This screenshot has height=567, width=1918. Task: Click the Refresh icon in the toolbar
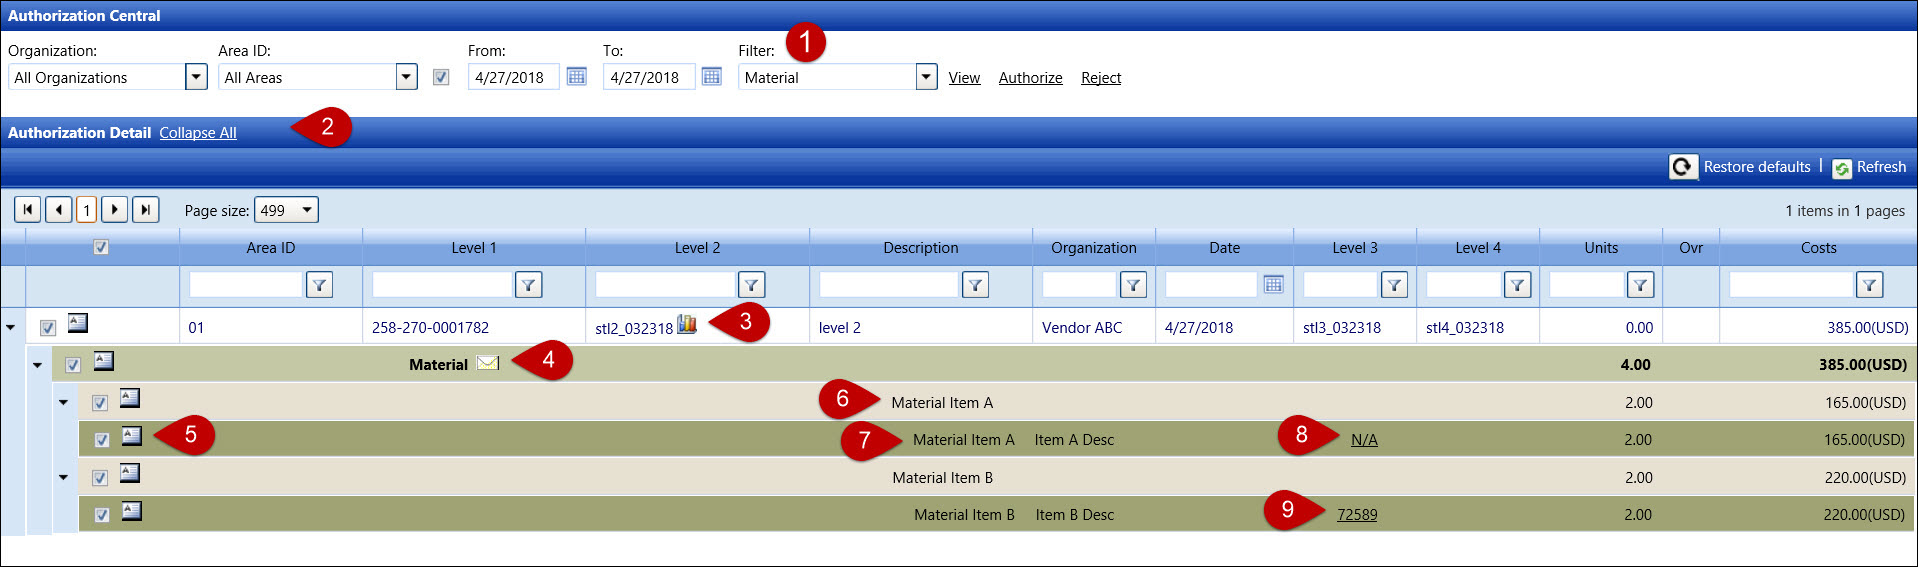click(x=1842, y=168)
